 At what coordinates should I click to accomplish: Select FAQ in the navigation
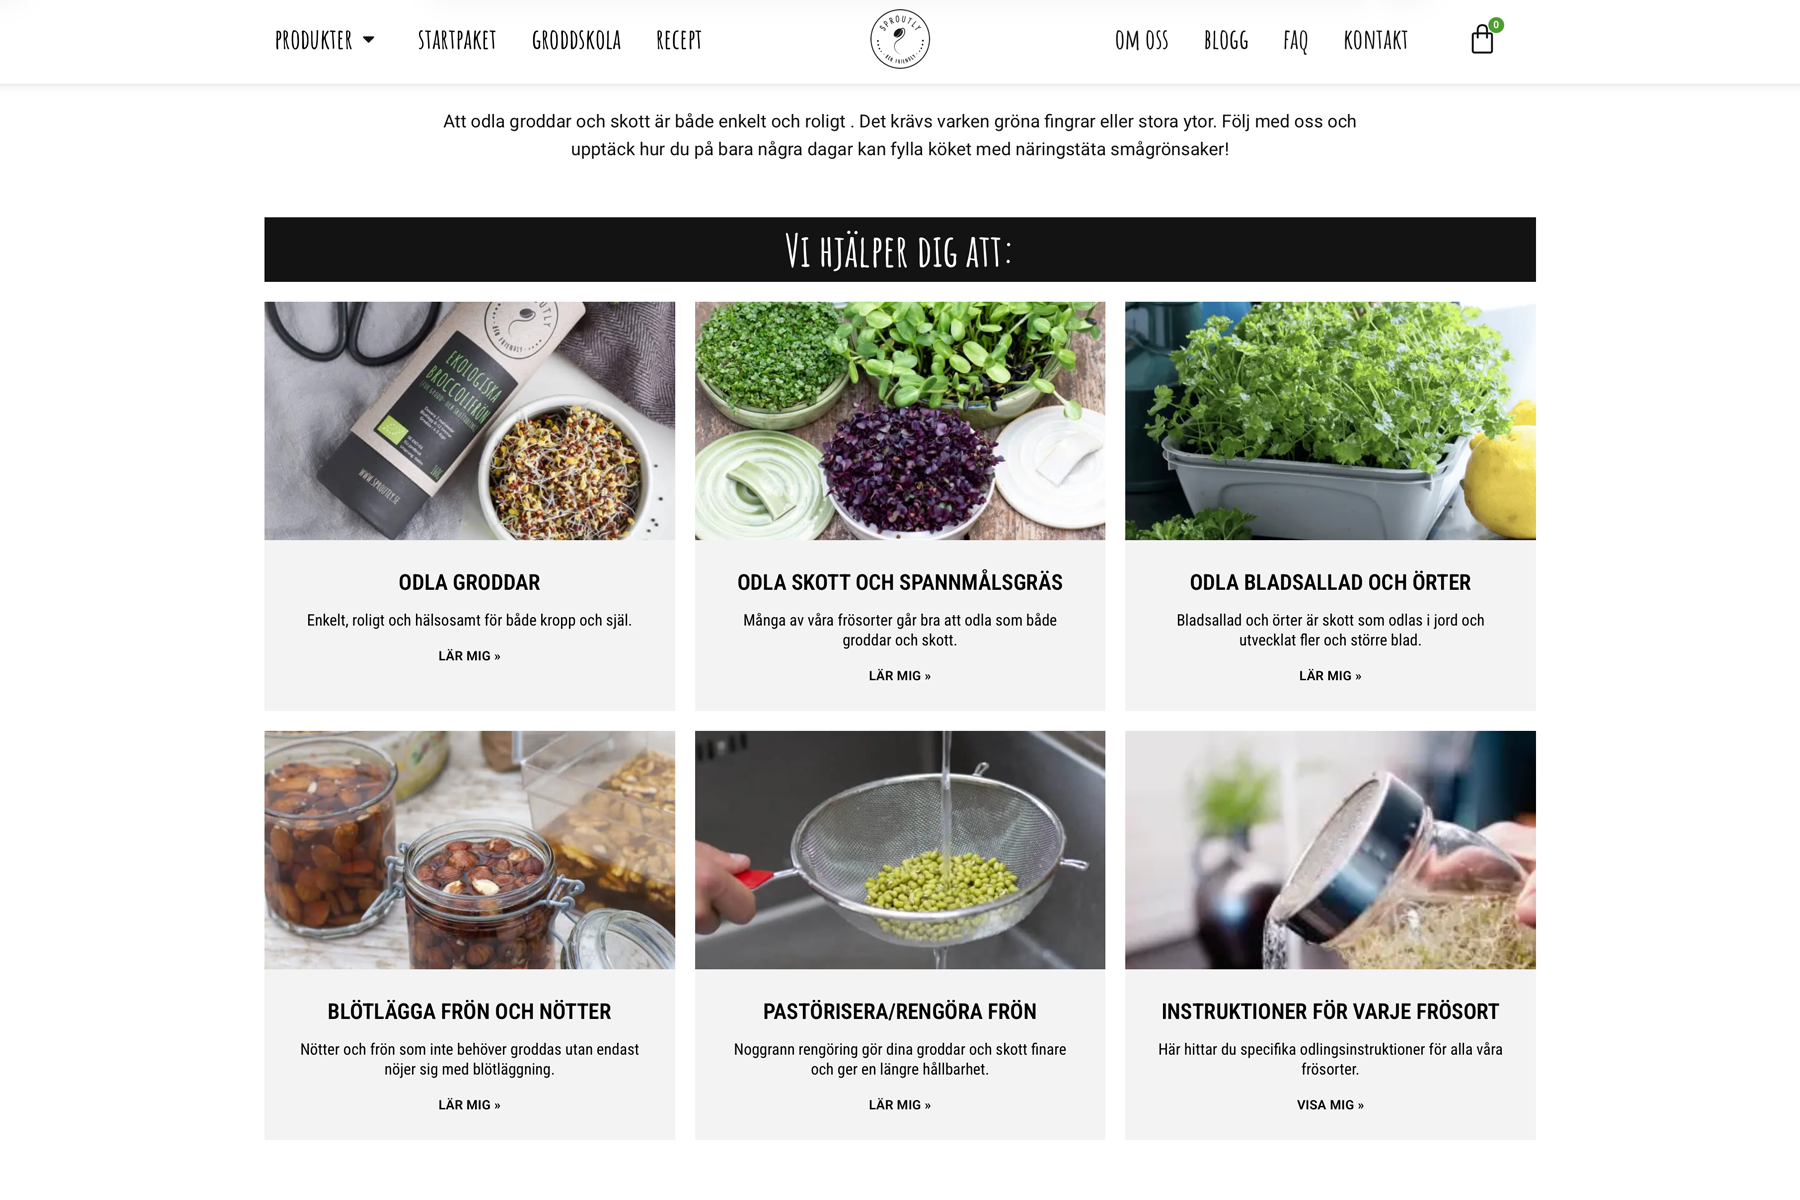(1296, 40)
